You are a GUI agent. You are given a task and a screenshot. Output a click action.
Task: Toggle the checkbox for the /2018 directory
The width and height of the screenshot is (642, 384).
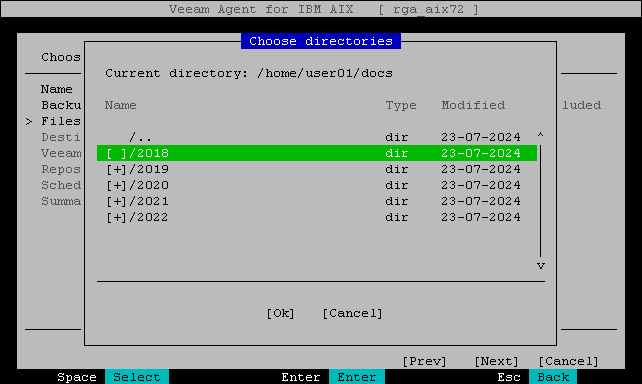coord(116,153)
